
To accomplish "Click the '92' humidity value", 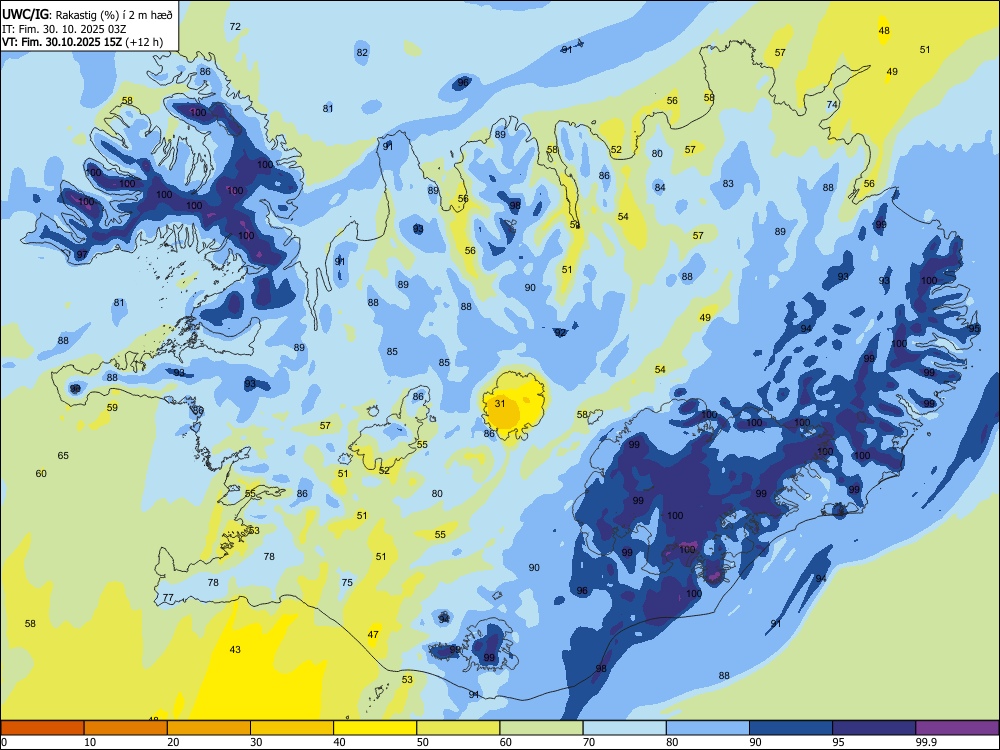I will pyautogui.click(x=560, y=332).
